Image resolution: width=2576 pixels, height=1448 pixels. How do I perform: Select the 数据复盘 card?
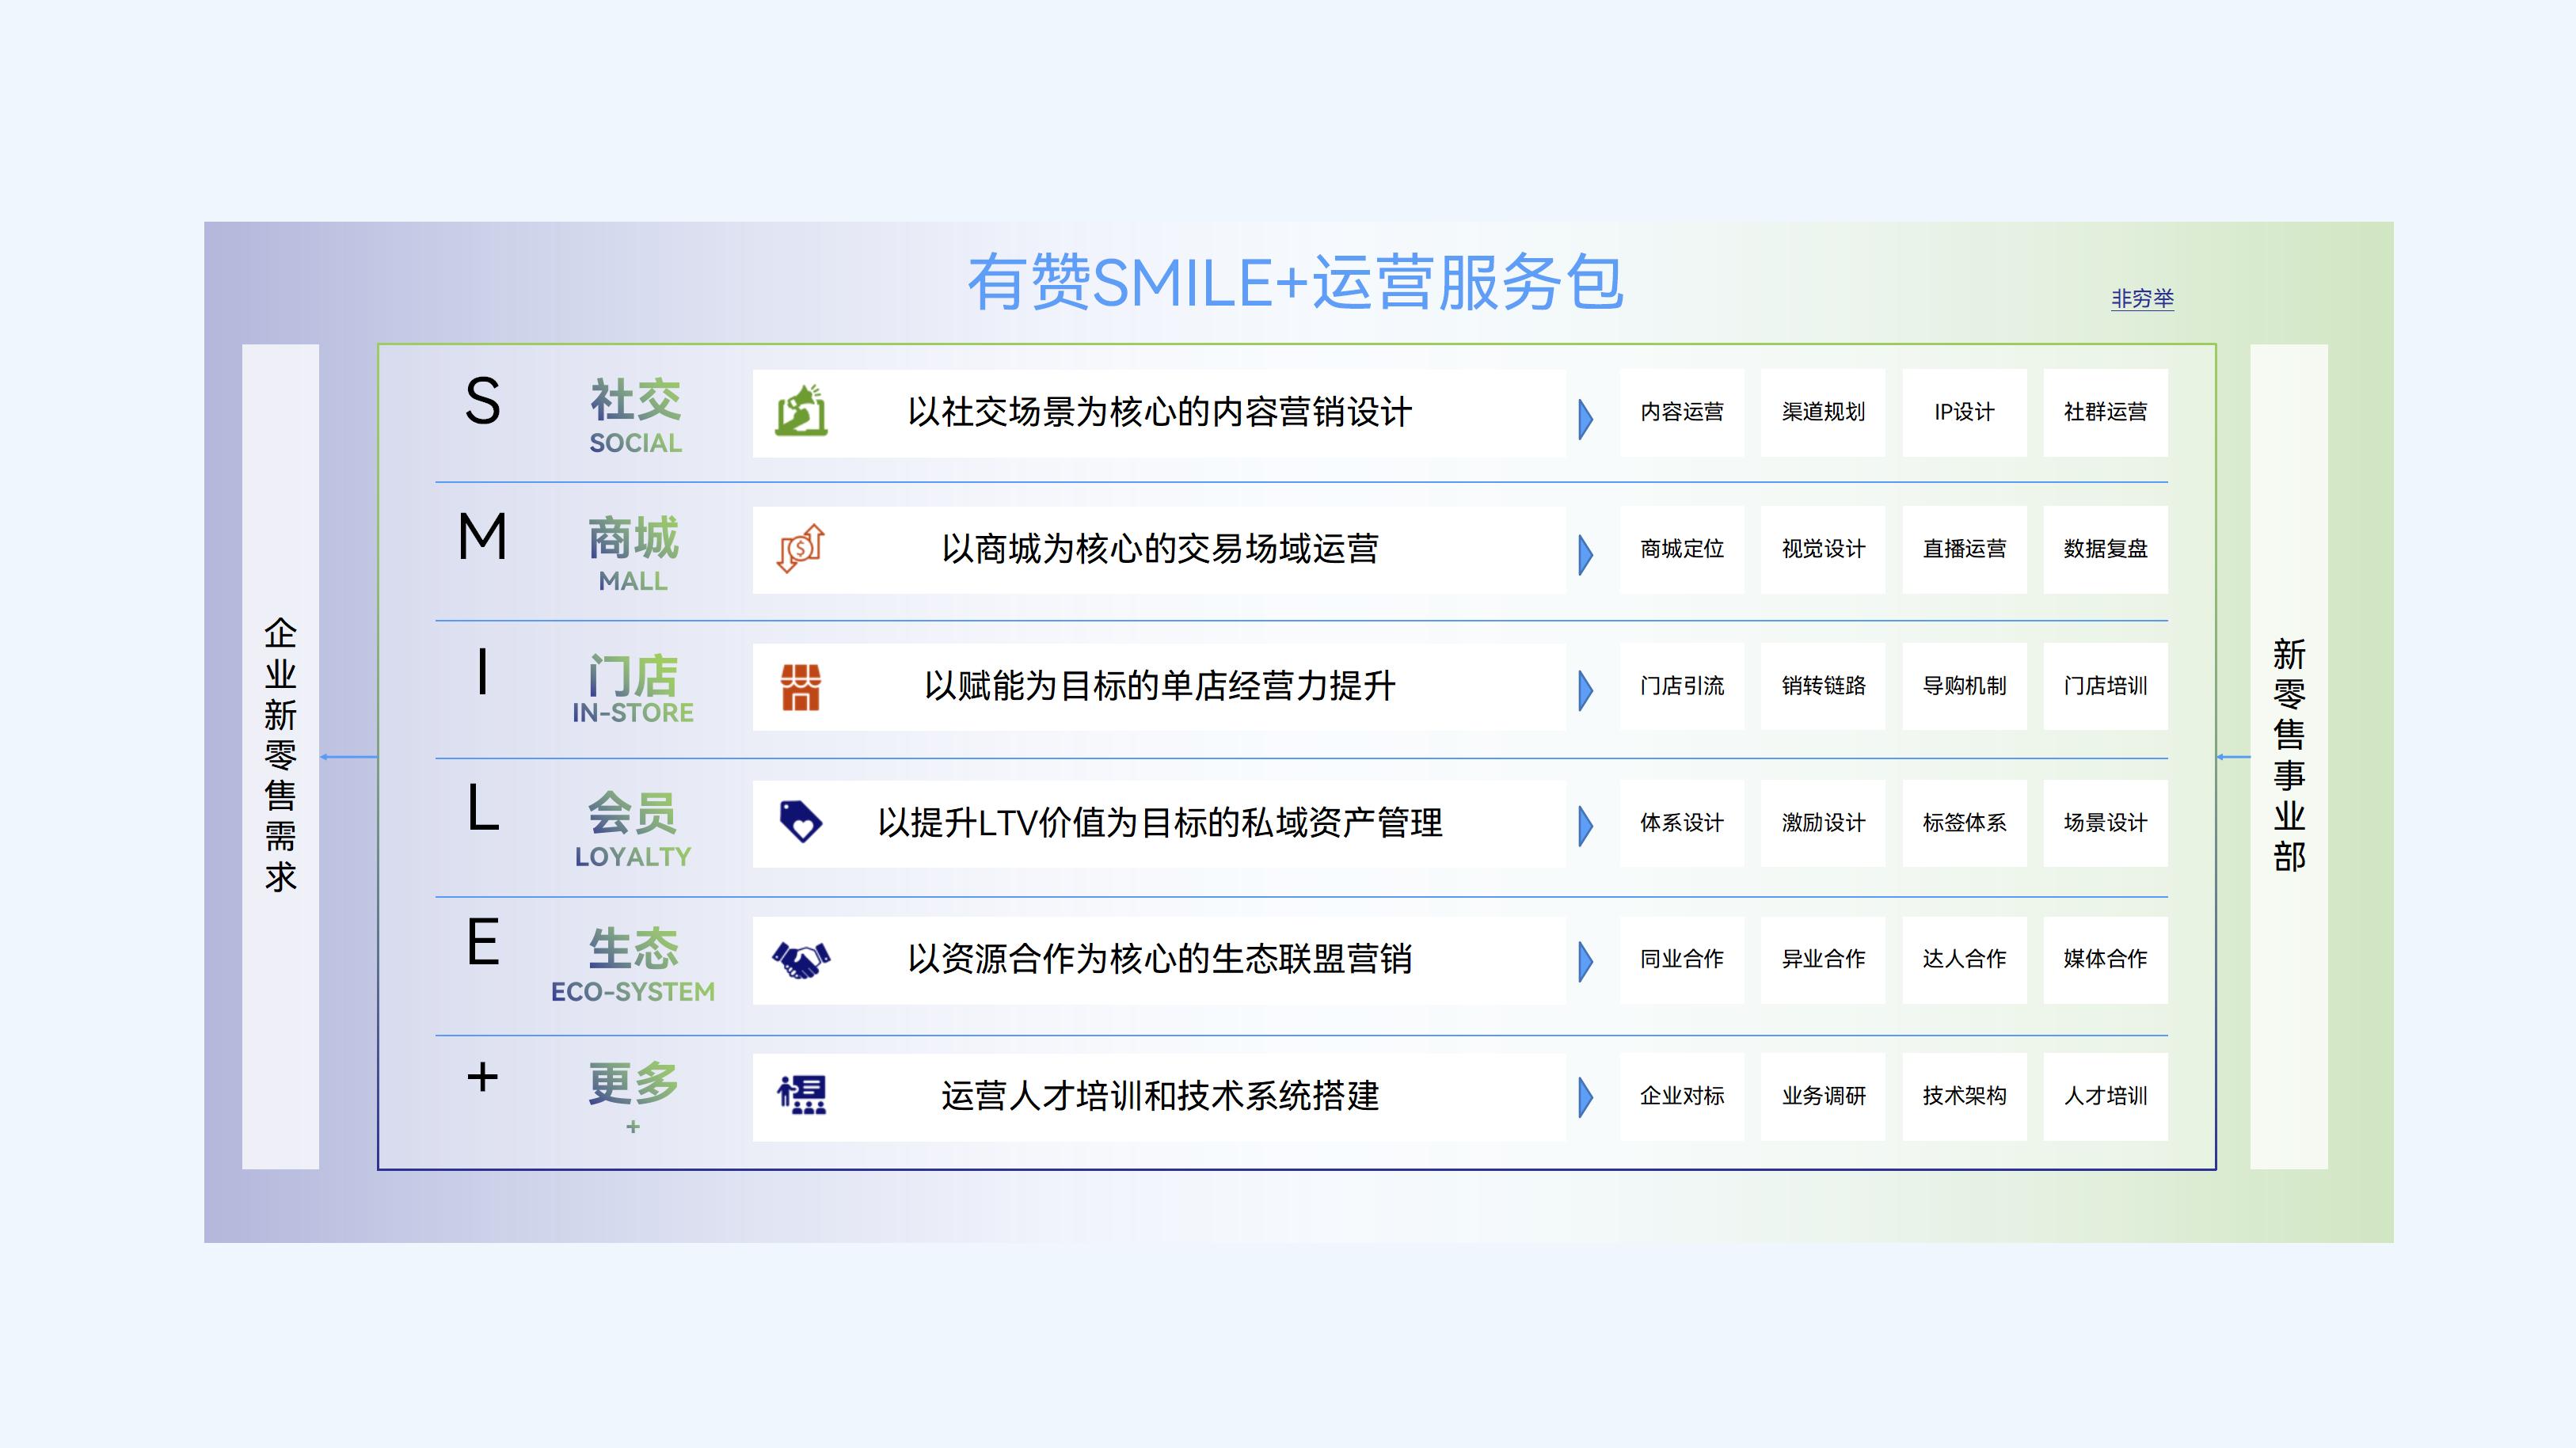coord(2105,549)
